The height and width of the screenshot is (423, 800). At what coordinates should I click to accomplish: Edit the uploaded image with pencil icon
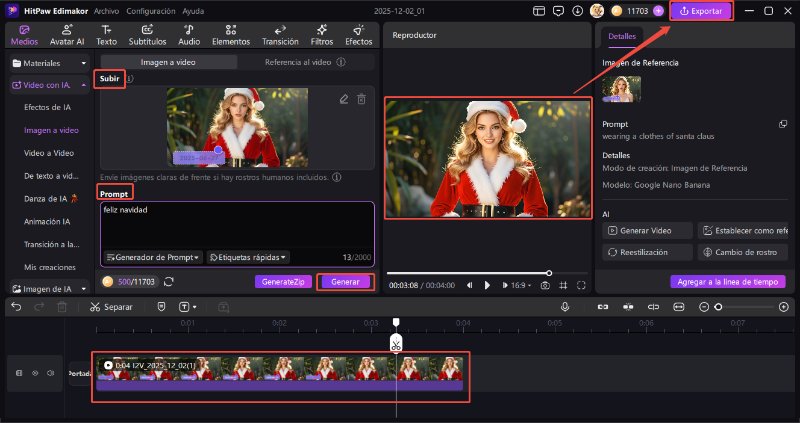point(344,99)
